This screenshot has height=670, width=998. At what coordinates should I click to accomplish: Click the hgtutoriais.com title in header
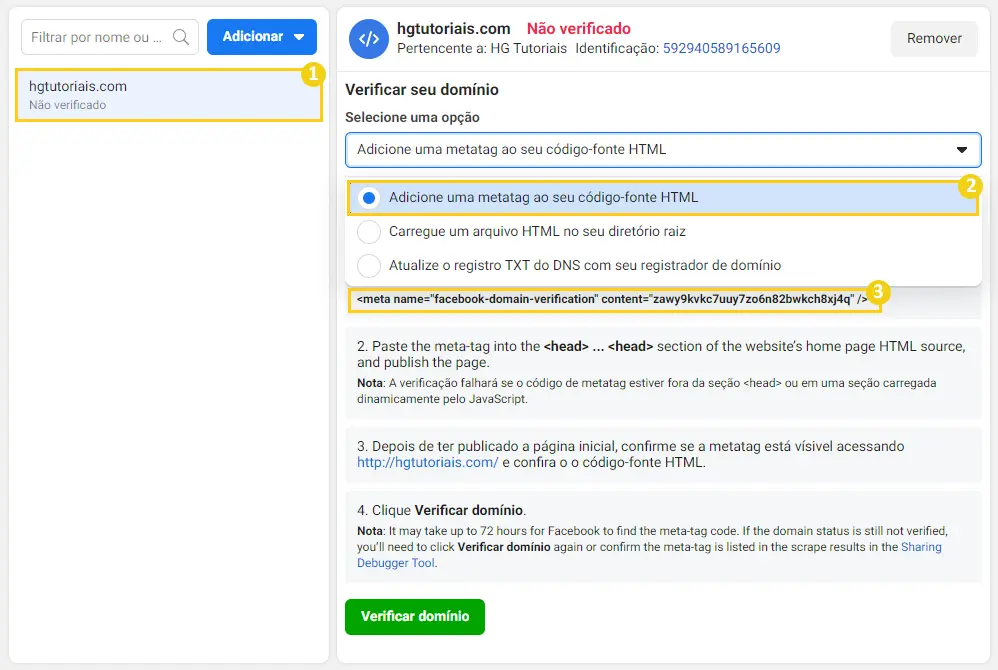(453, 29)
